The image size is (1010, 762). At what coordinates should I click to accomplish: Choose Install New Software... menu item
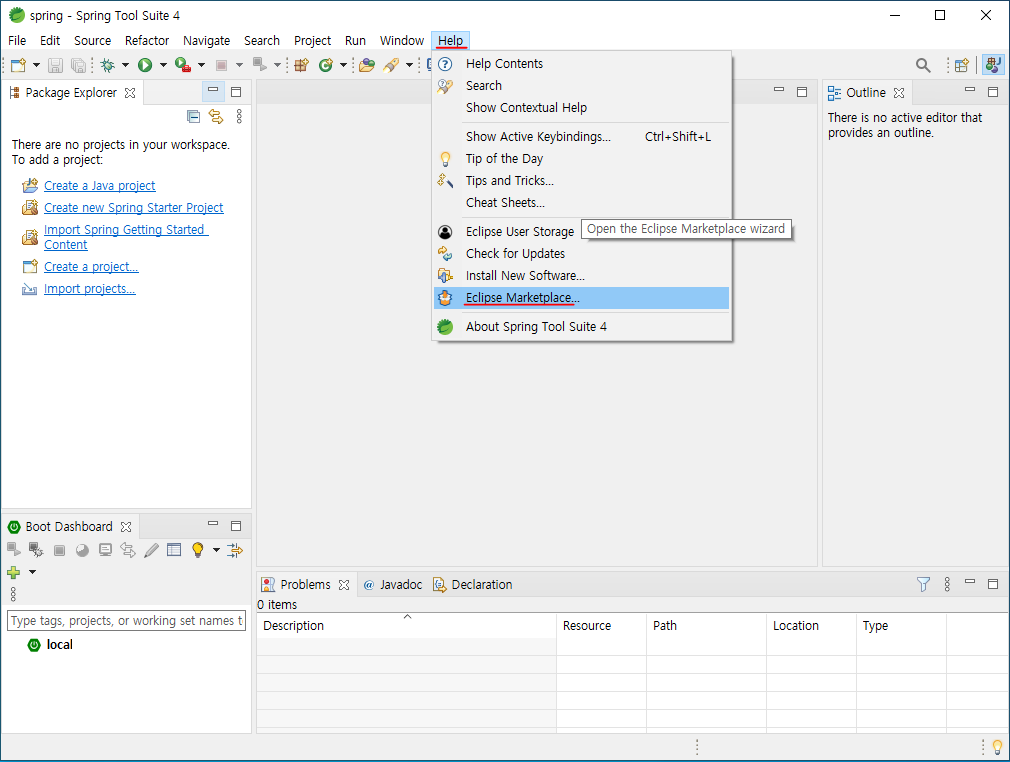582,276
